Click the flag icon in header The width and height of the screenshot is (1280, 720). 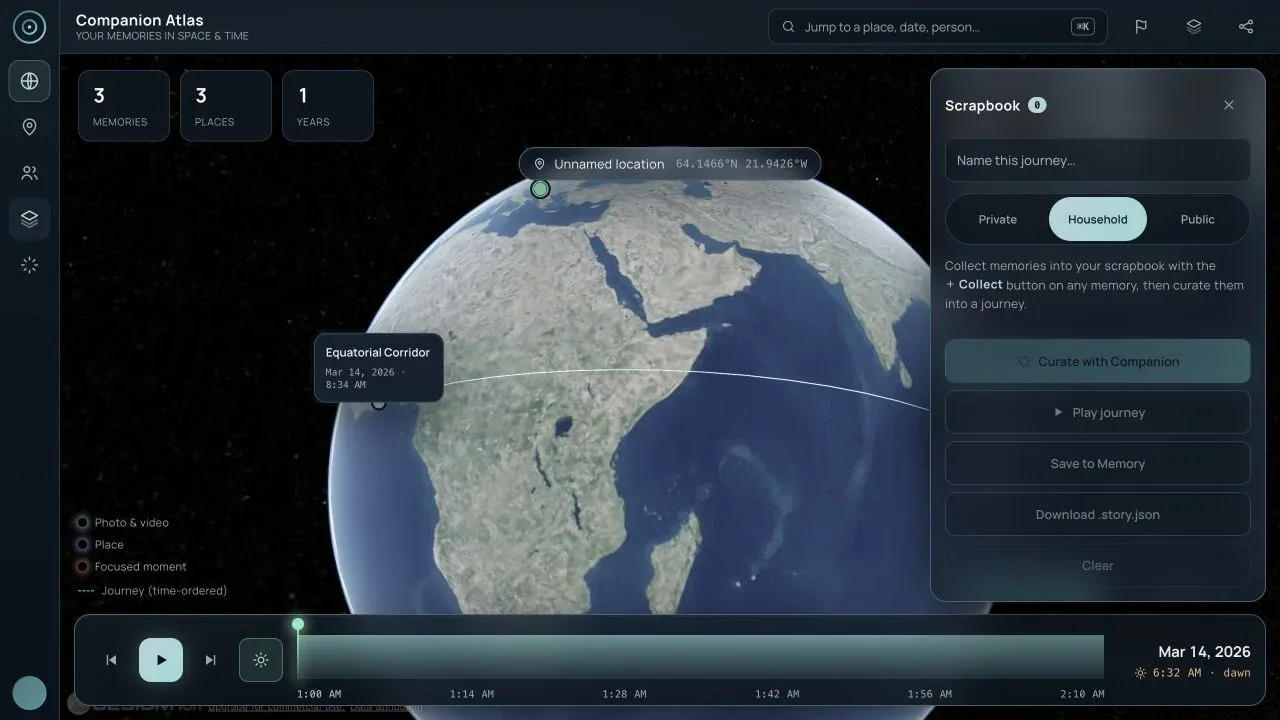click(x=1141, y=27)
